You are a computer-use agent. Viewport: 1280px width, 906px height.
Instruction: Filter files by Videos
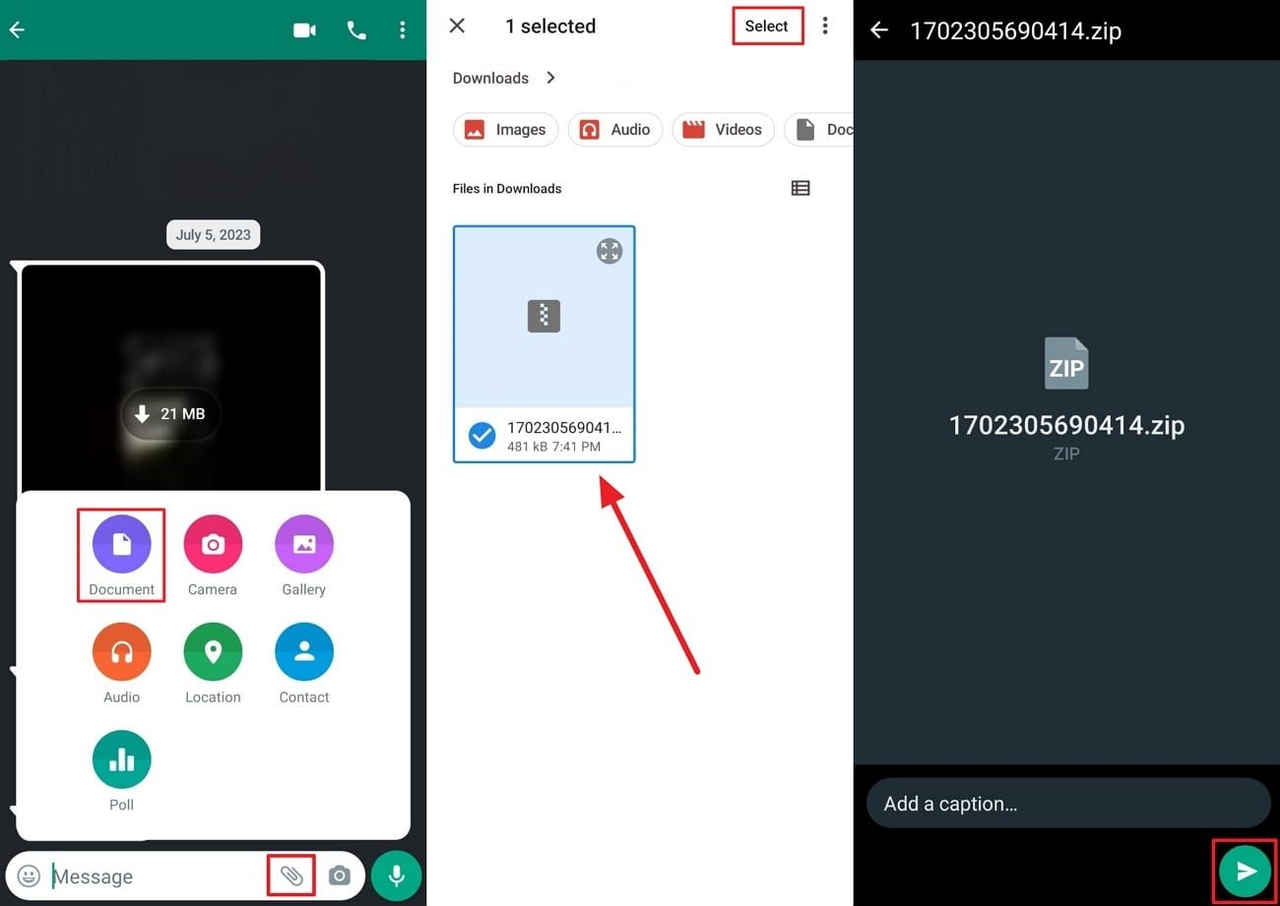(723, 129)
